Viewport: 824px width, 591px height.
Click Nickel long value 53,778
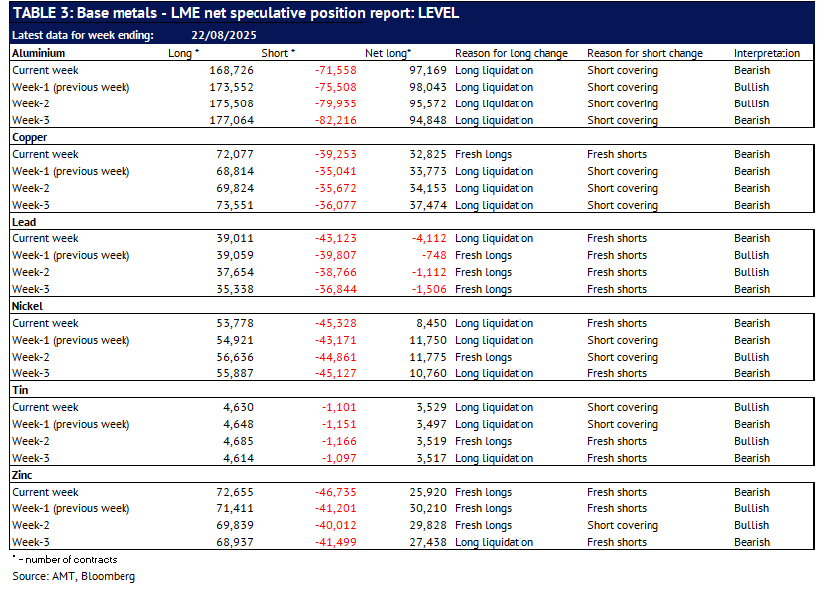coord(235,323)
